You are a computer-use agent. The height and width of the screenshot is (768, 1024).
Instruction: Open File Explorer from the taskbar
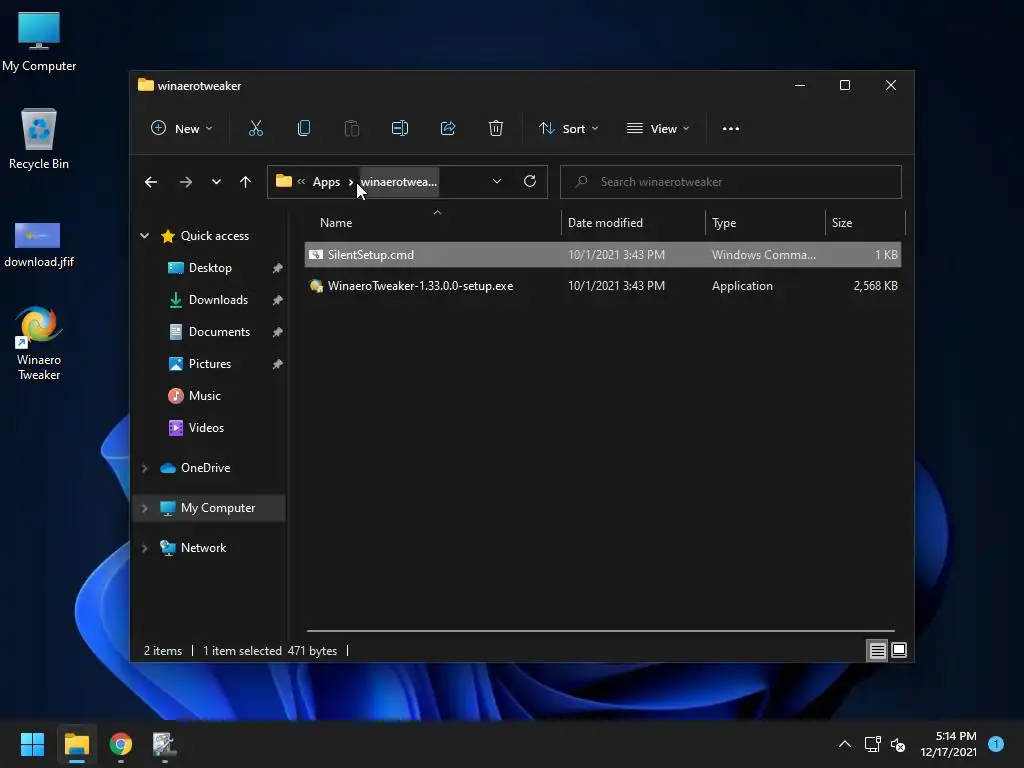click(76, 744)
